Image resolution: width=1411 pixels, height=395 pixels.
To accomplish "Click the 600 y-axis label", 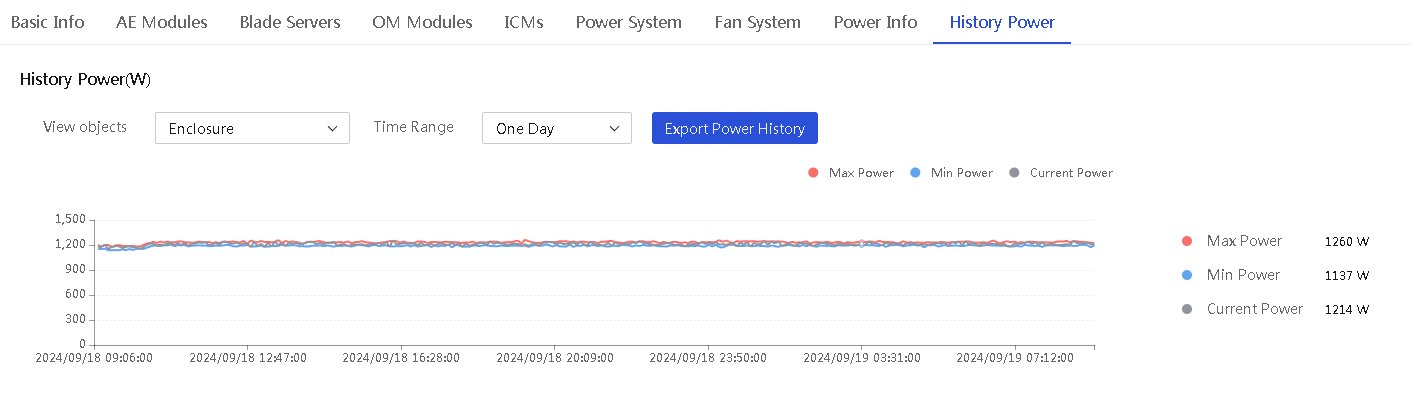I will click(x=76, y=295).
